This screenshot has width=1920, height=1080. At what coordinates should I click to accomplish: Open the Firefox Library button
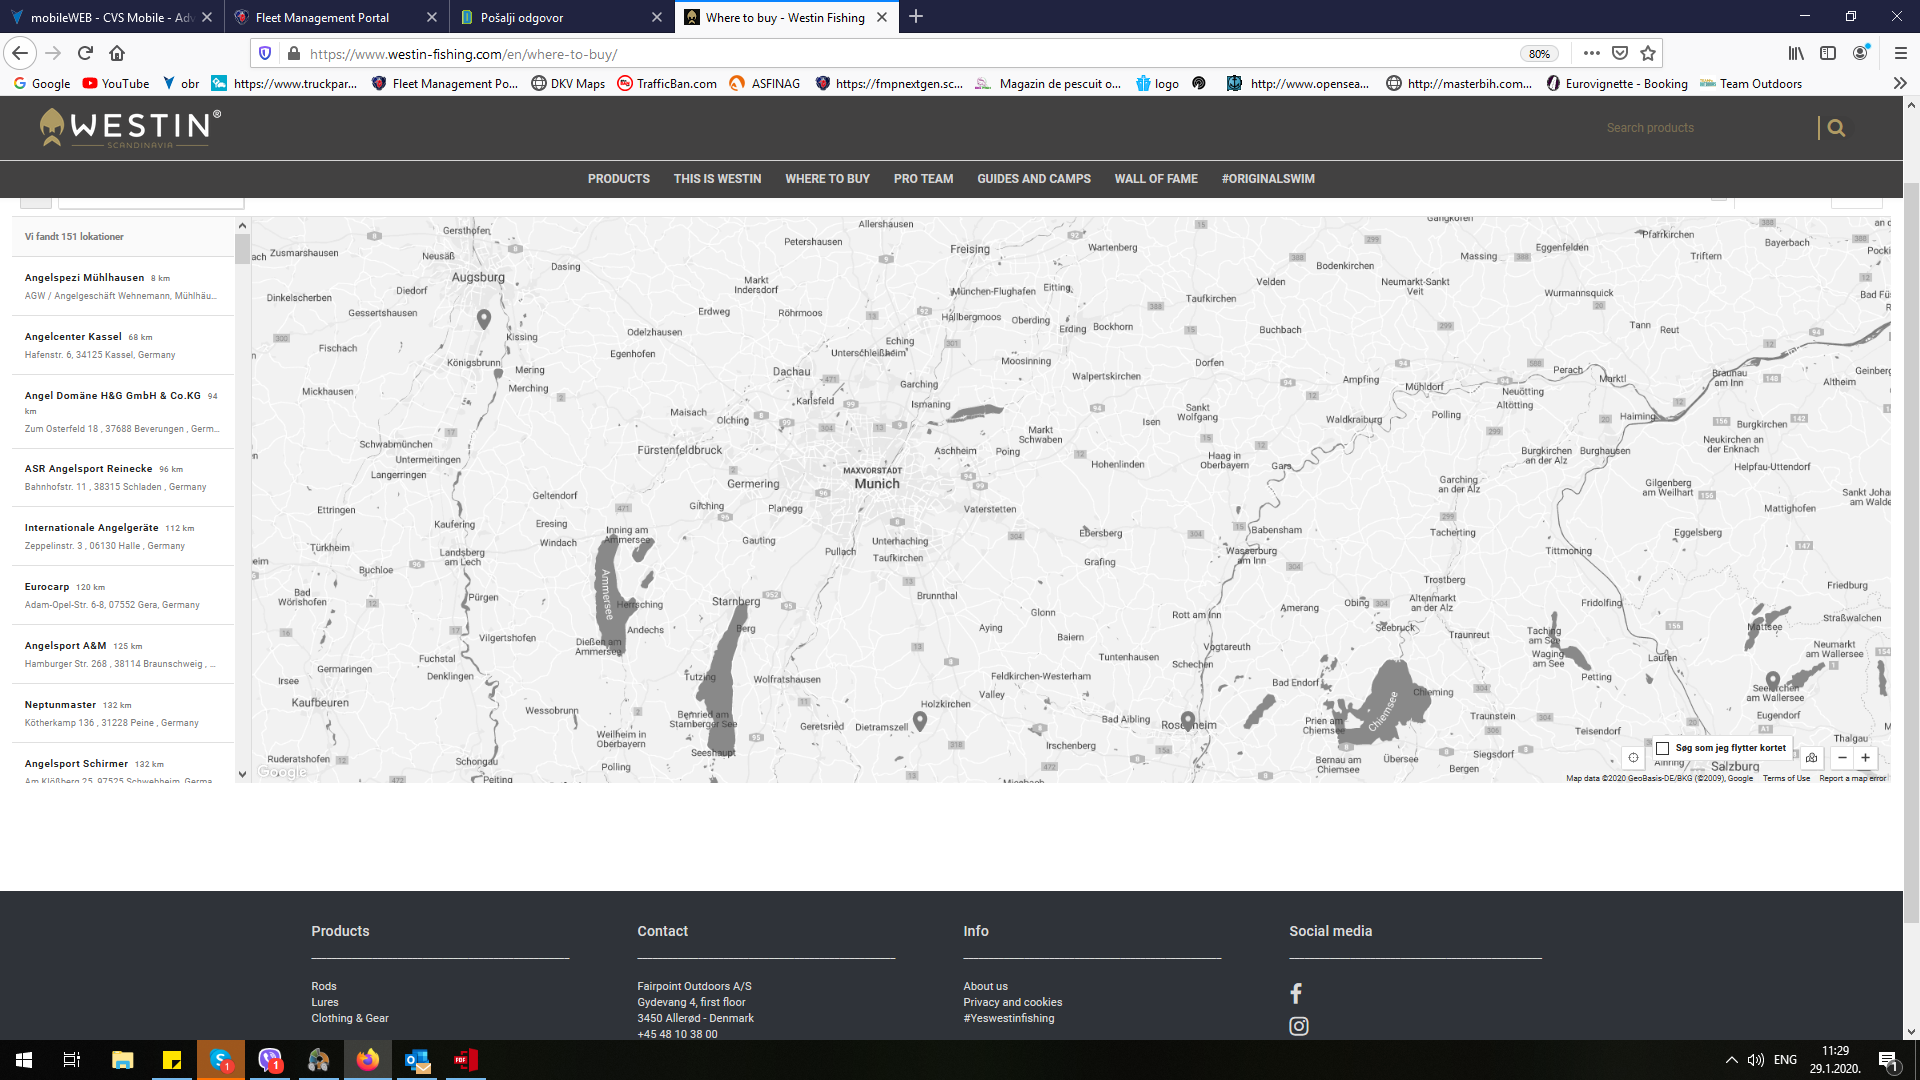click(1796, 53)
